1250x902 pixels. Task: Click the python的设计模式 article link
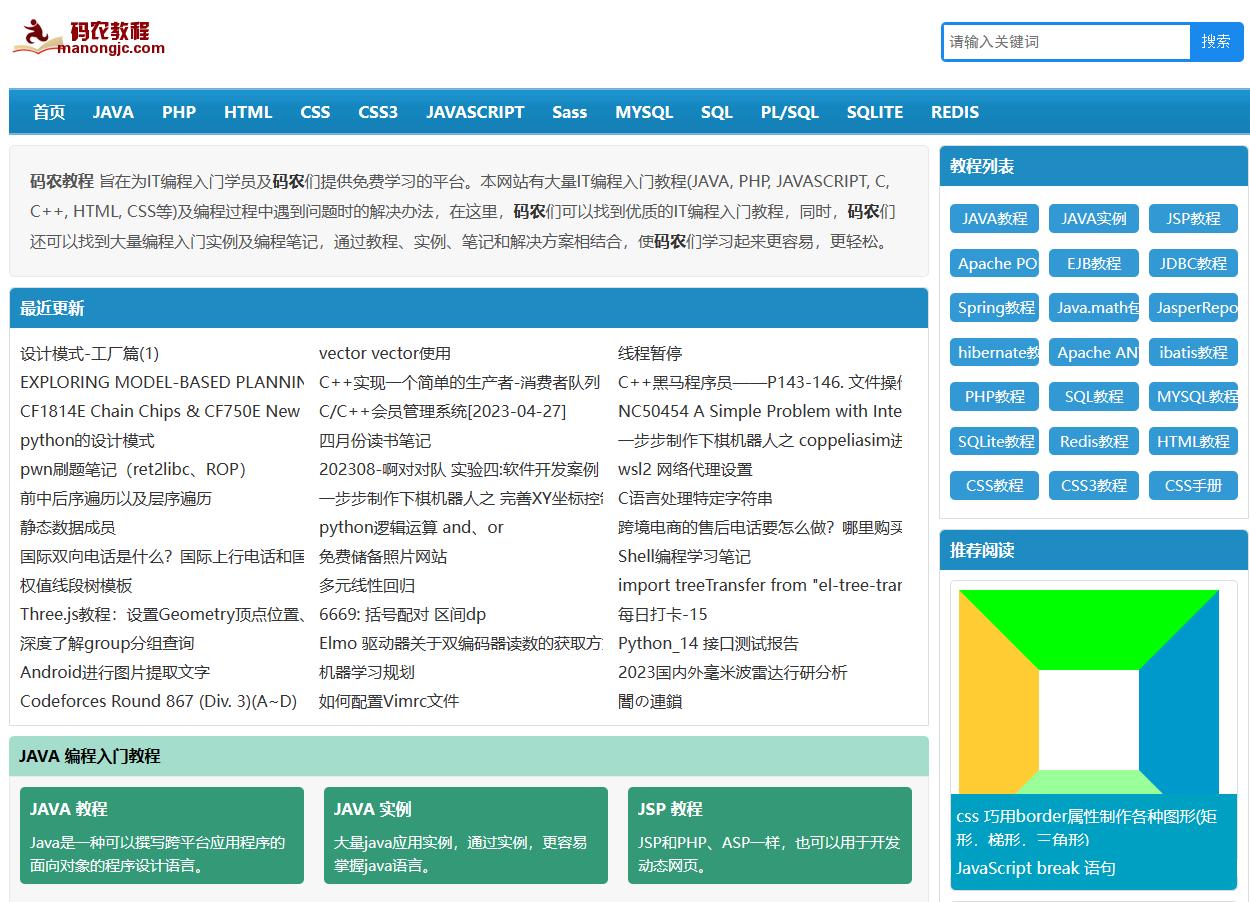pyautogui.click(x=86, y=440)
